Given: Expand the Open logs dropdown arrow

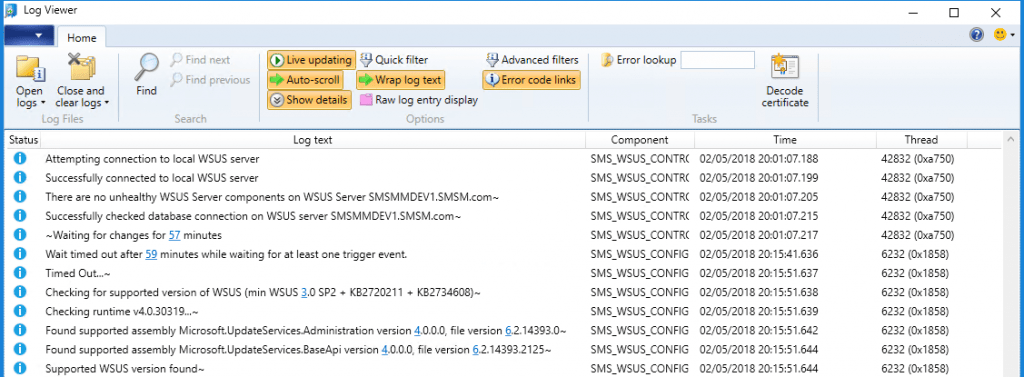Looking at the screenshot, I should (x=42, y=103).
